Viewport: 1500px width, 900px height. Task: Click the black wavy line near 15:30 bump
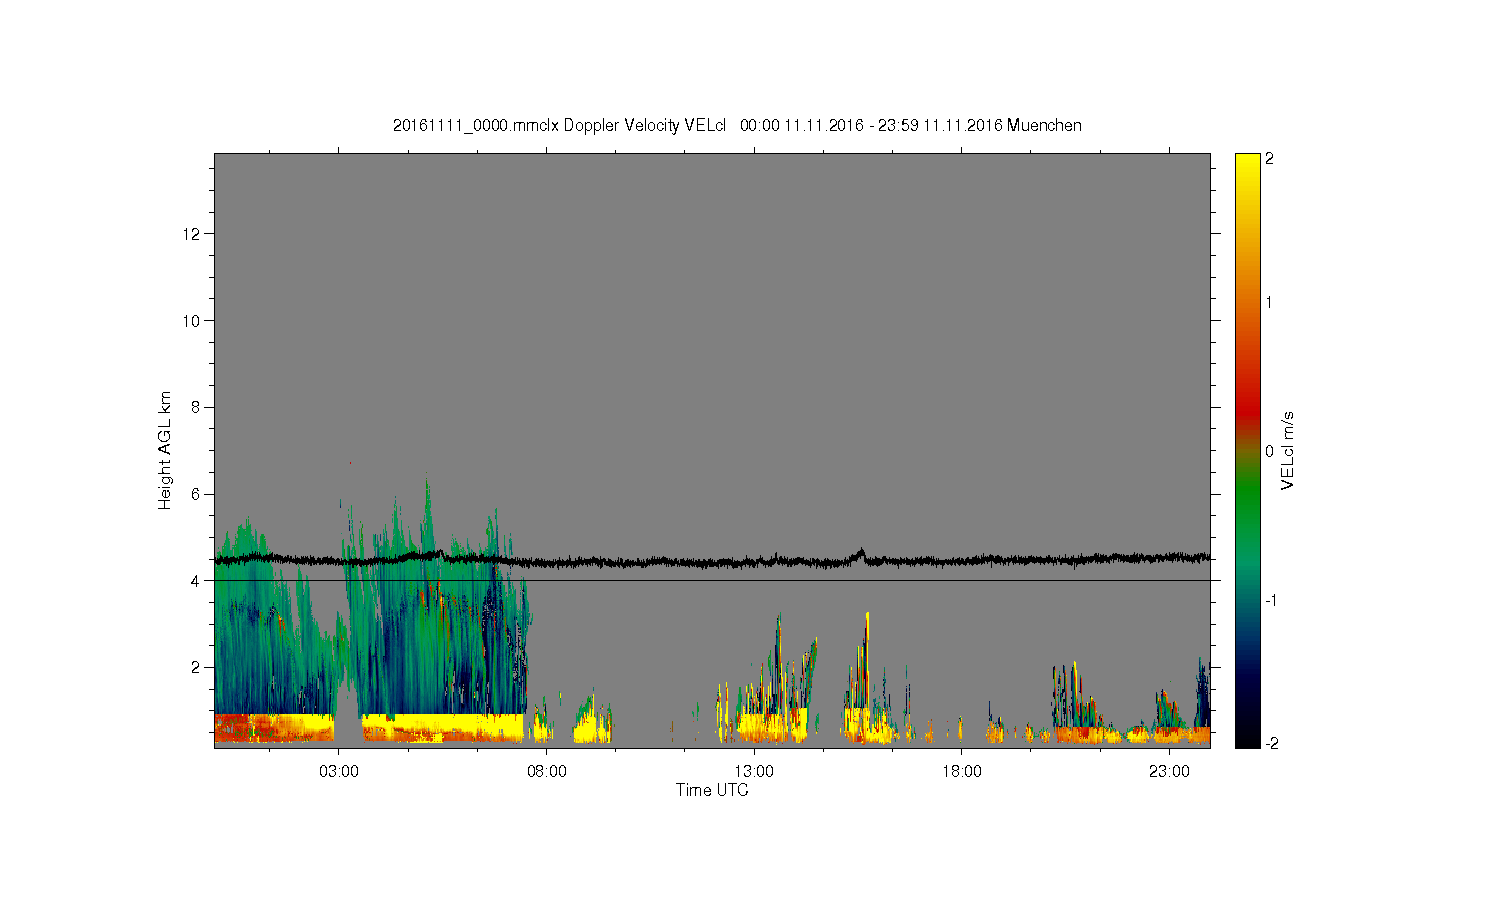click(x=860, y=552)
